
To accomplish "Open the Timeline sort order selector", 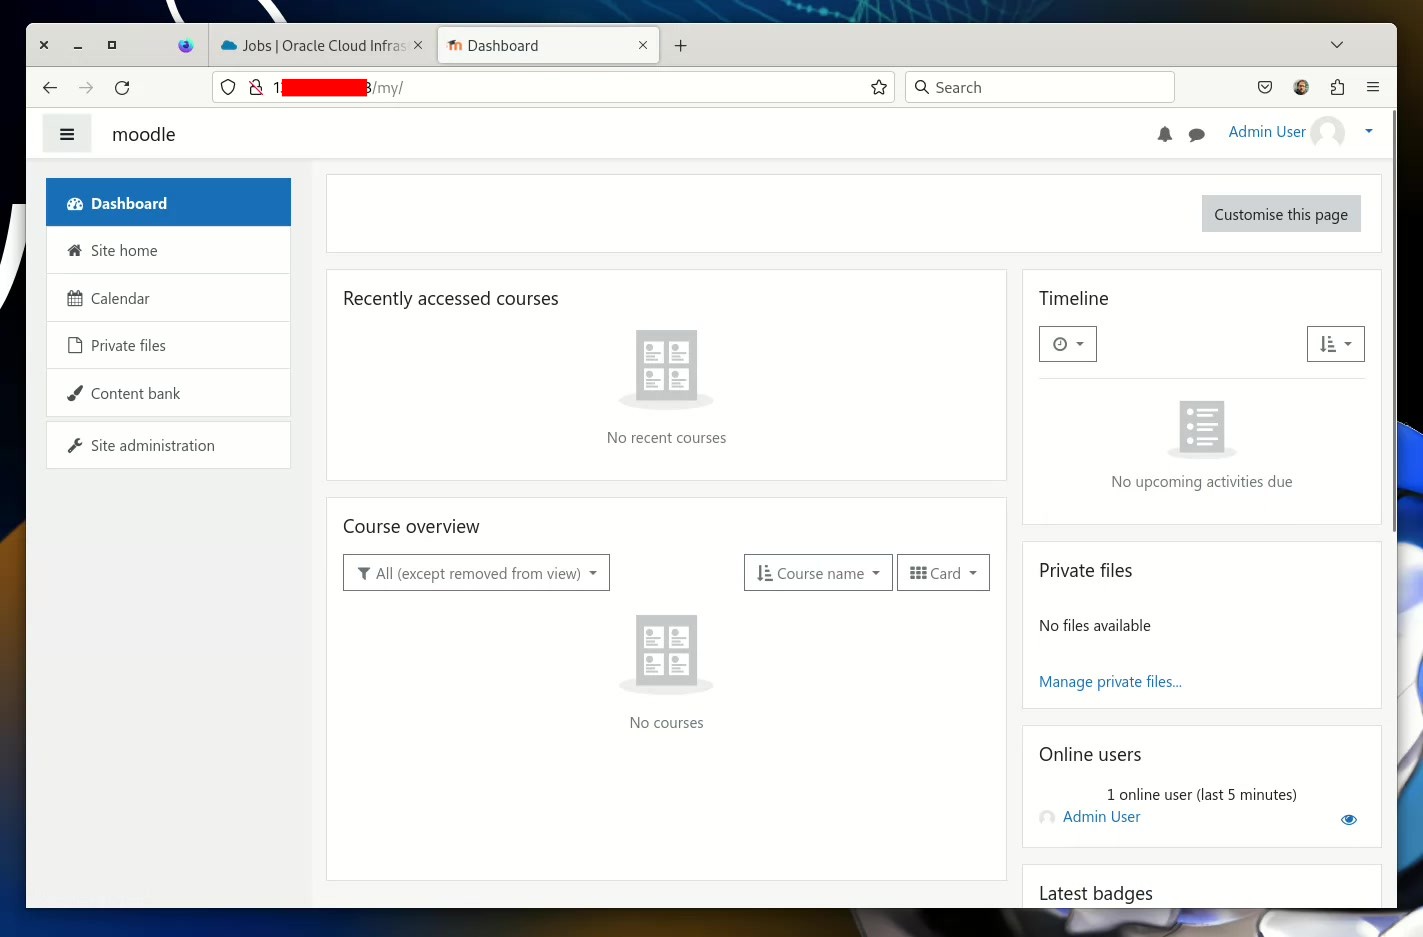I will (1335, 343).
